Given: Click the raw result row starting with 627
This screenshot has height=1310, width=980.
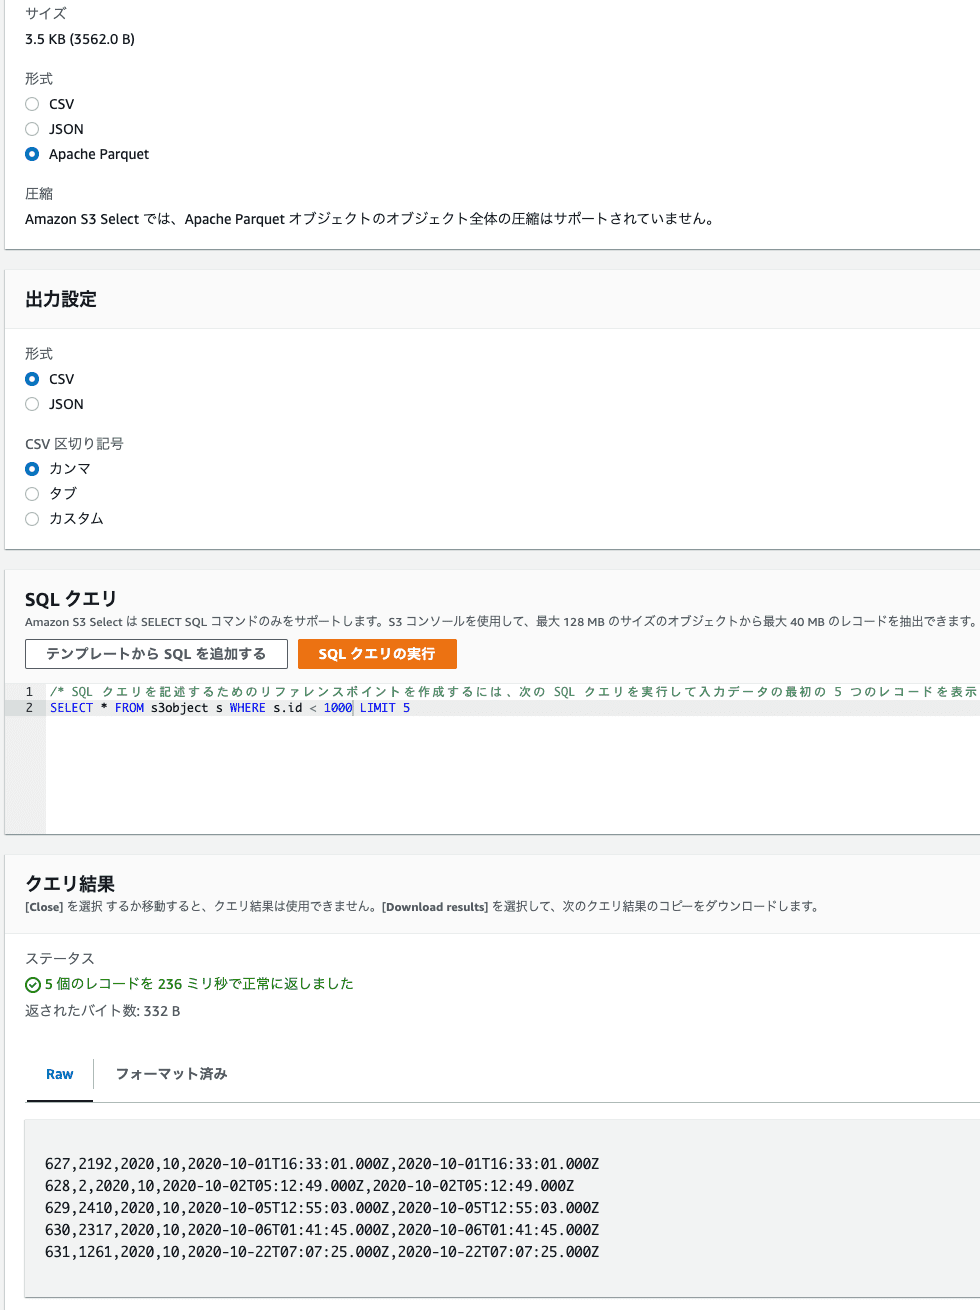Looking at the screenshot, I should (322, 1164).
